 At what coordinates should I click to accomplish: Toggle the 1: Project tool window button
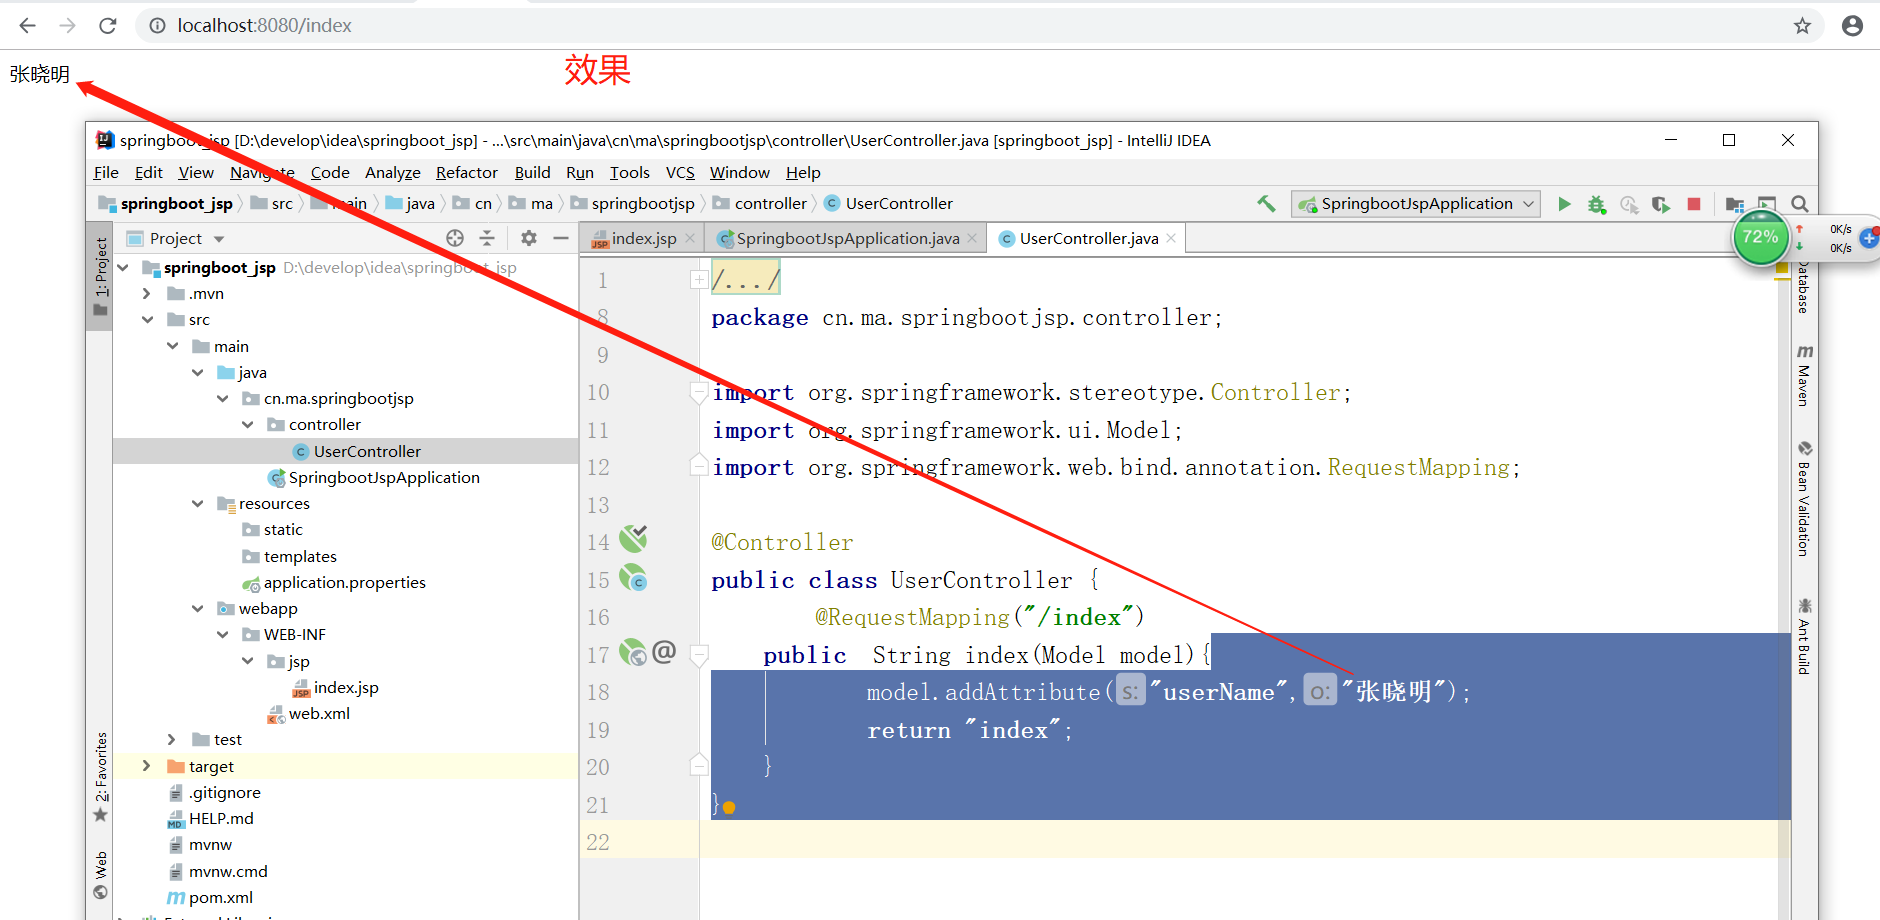100,277
